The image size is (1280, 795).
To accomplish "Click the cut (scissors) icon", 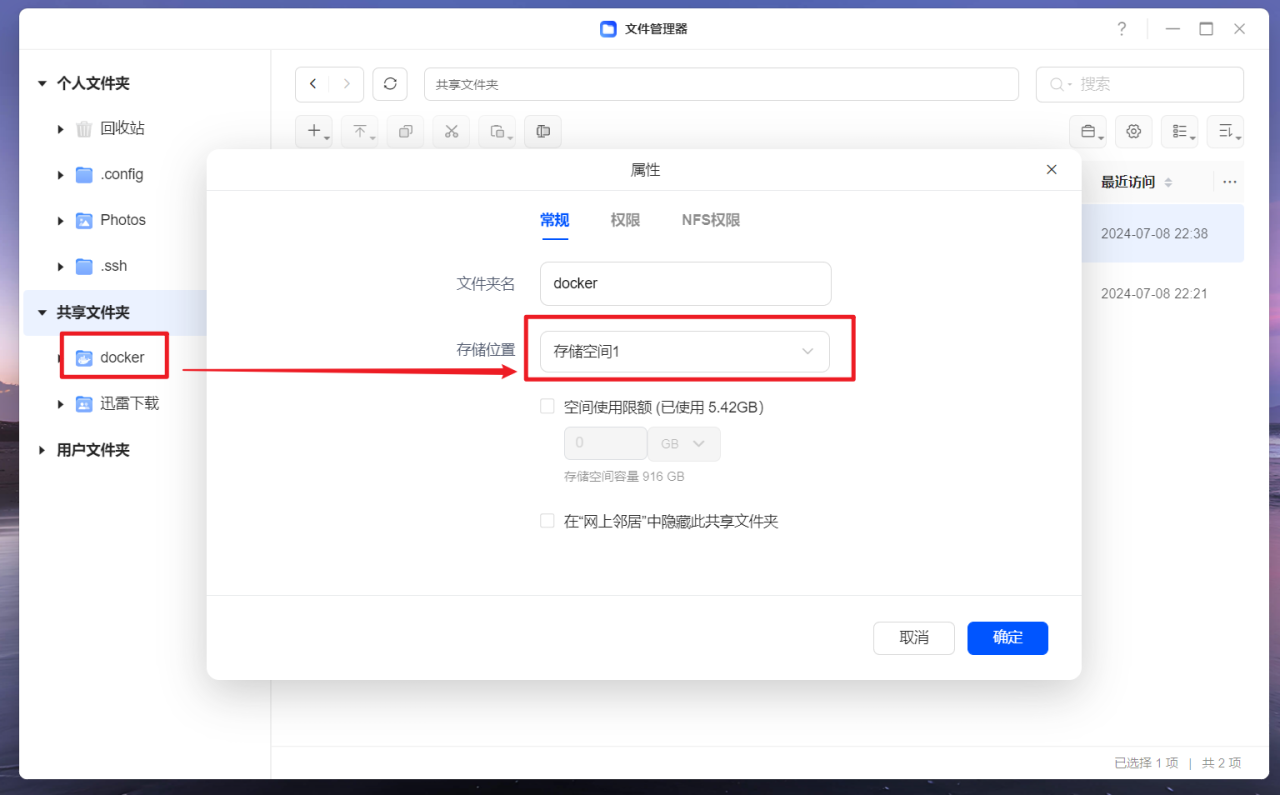I will pyautogui.click(x=451, y=131).
